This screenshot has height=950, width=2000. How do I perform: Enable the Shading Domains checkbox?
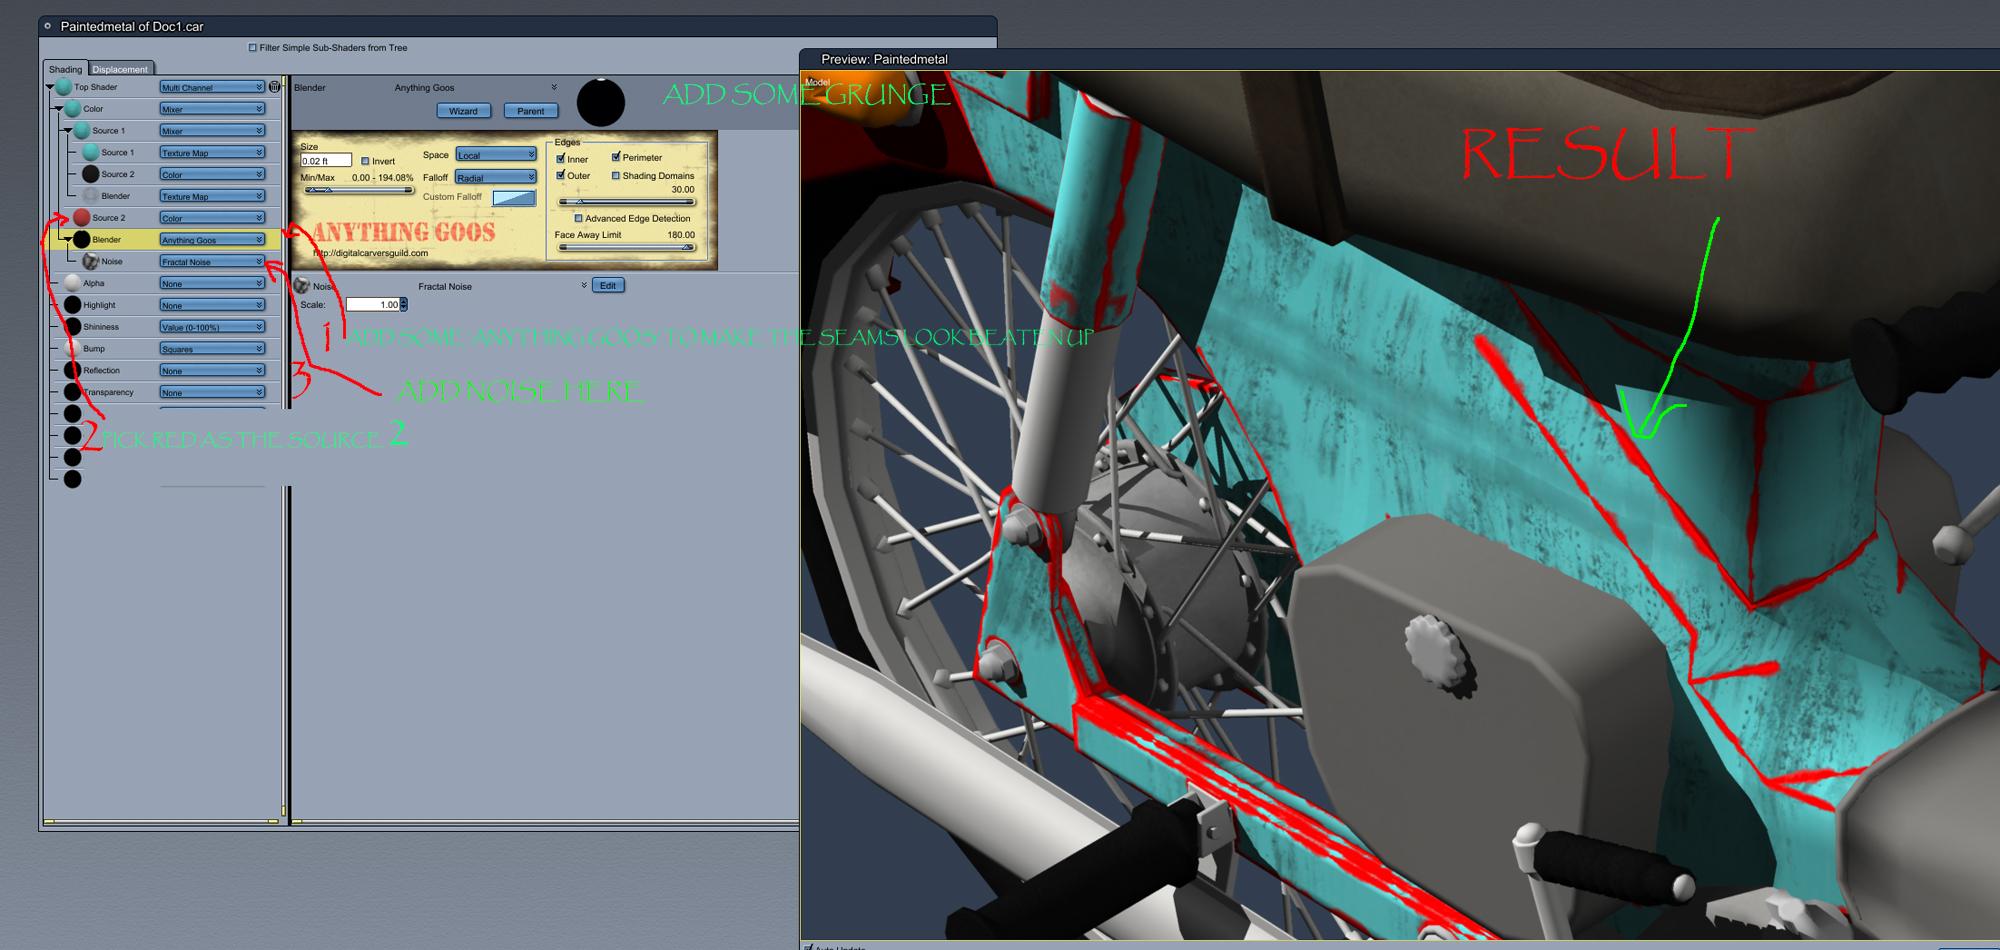point(616,175)
